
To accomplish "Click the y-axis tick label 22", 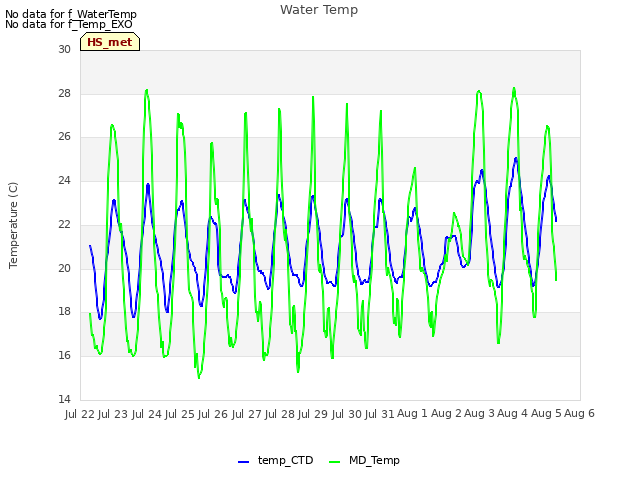I will (x=64, y=224).
